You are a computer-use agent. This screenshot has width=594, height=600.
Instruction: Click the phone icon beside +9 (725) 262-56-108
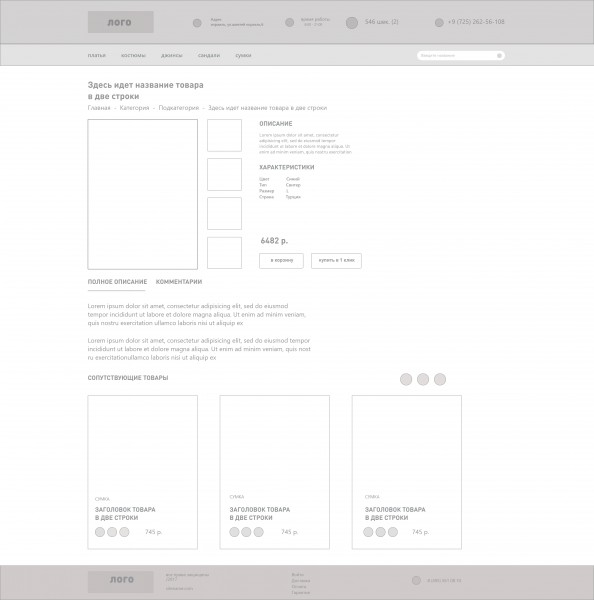pos(439,23)
